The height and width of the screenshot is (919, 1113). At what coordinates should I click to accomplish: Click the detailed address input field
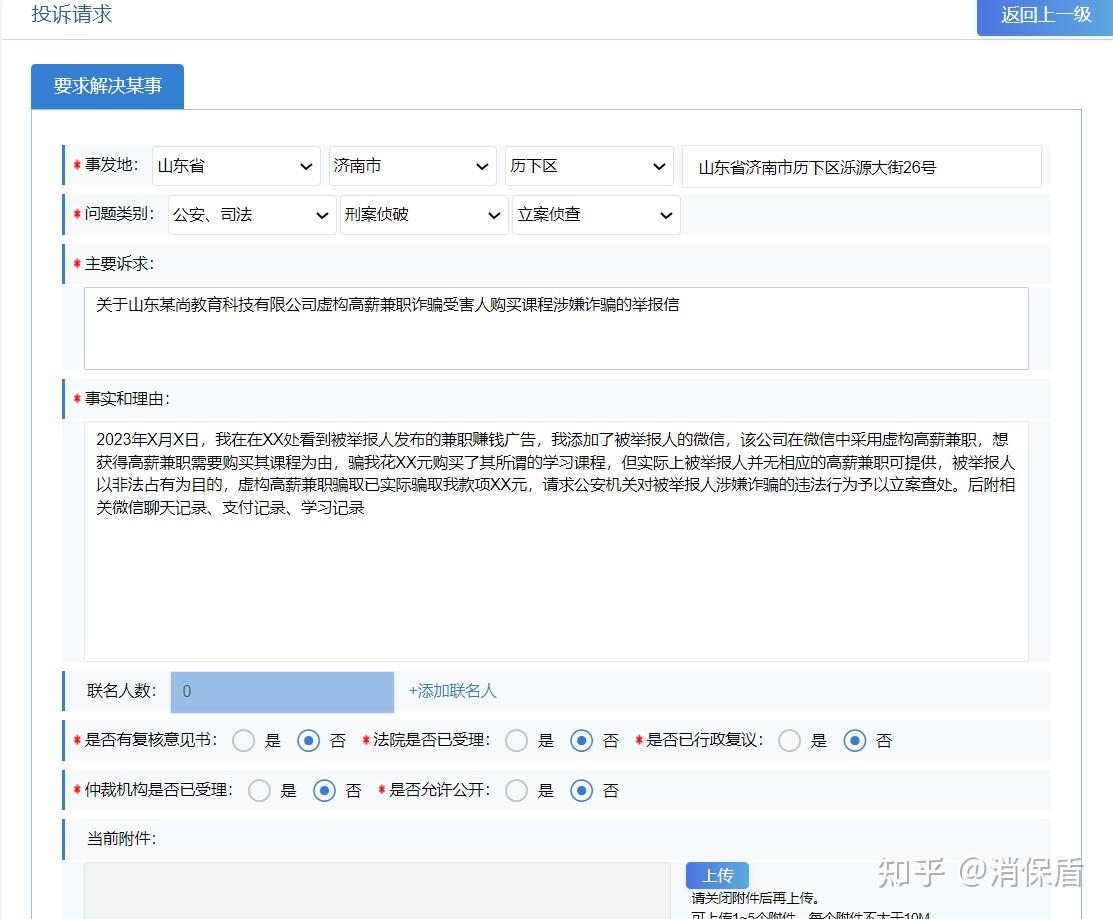(861, 167)
